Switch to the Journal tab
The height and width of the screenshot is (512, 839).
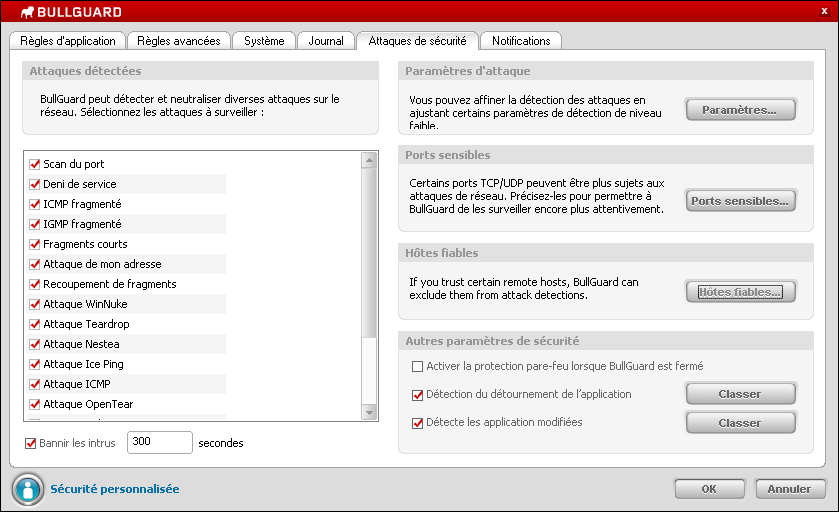coord(325,41)
